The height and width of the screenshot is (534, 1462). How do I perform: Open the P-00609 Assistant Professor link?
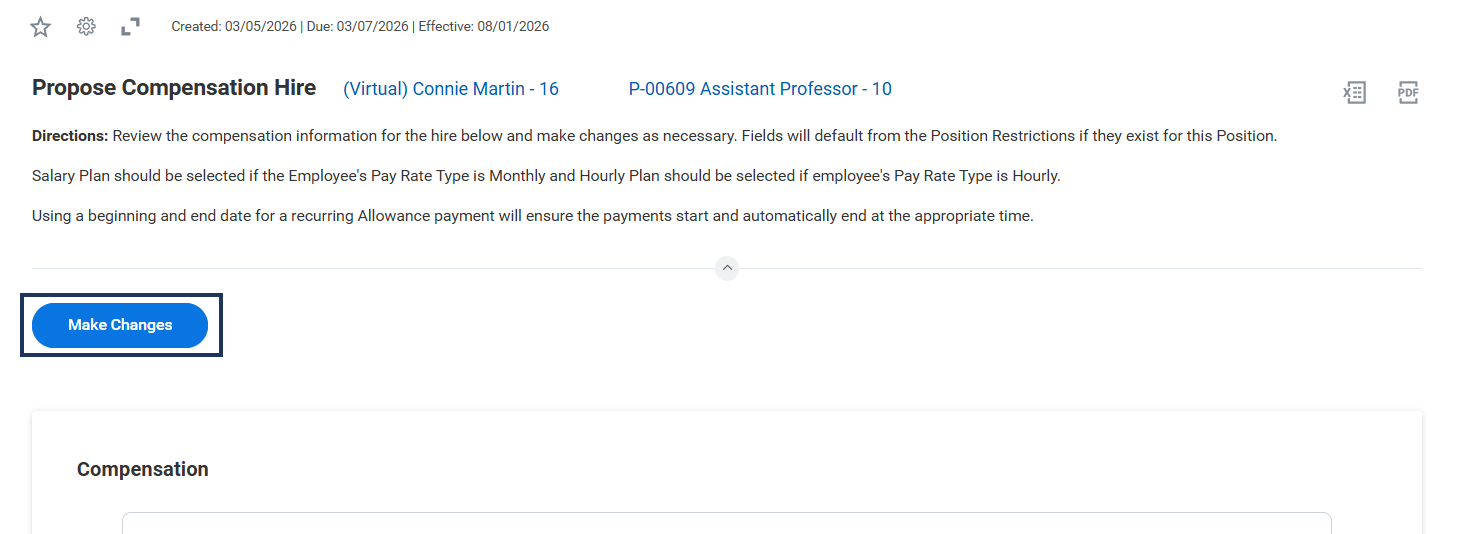pos(760,89)
